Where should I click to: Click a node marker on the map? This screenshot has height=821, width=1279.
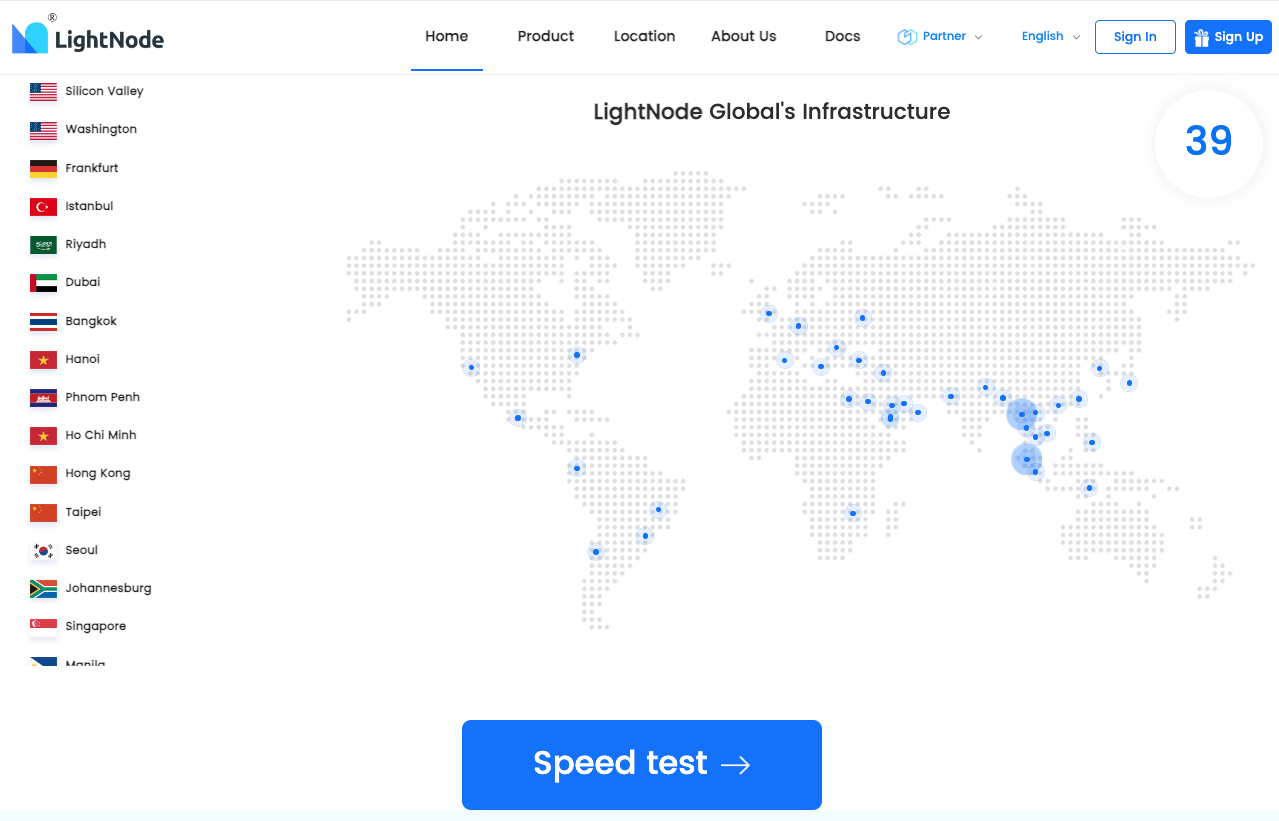tap(1022, 415)
